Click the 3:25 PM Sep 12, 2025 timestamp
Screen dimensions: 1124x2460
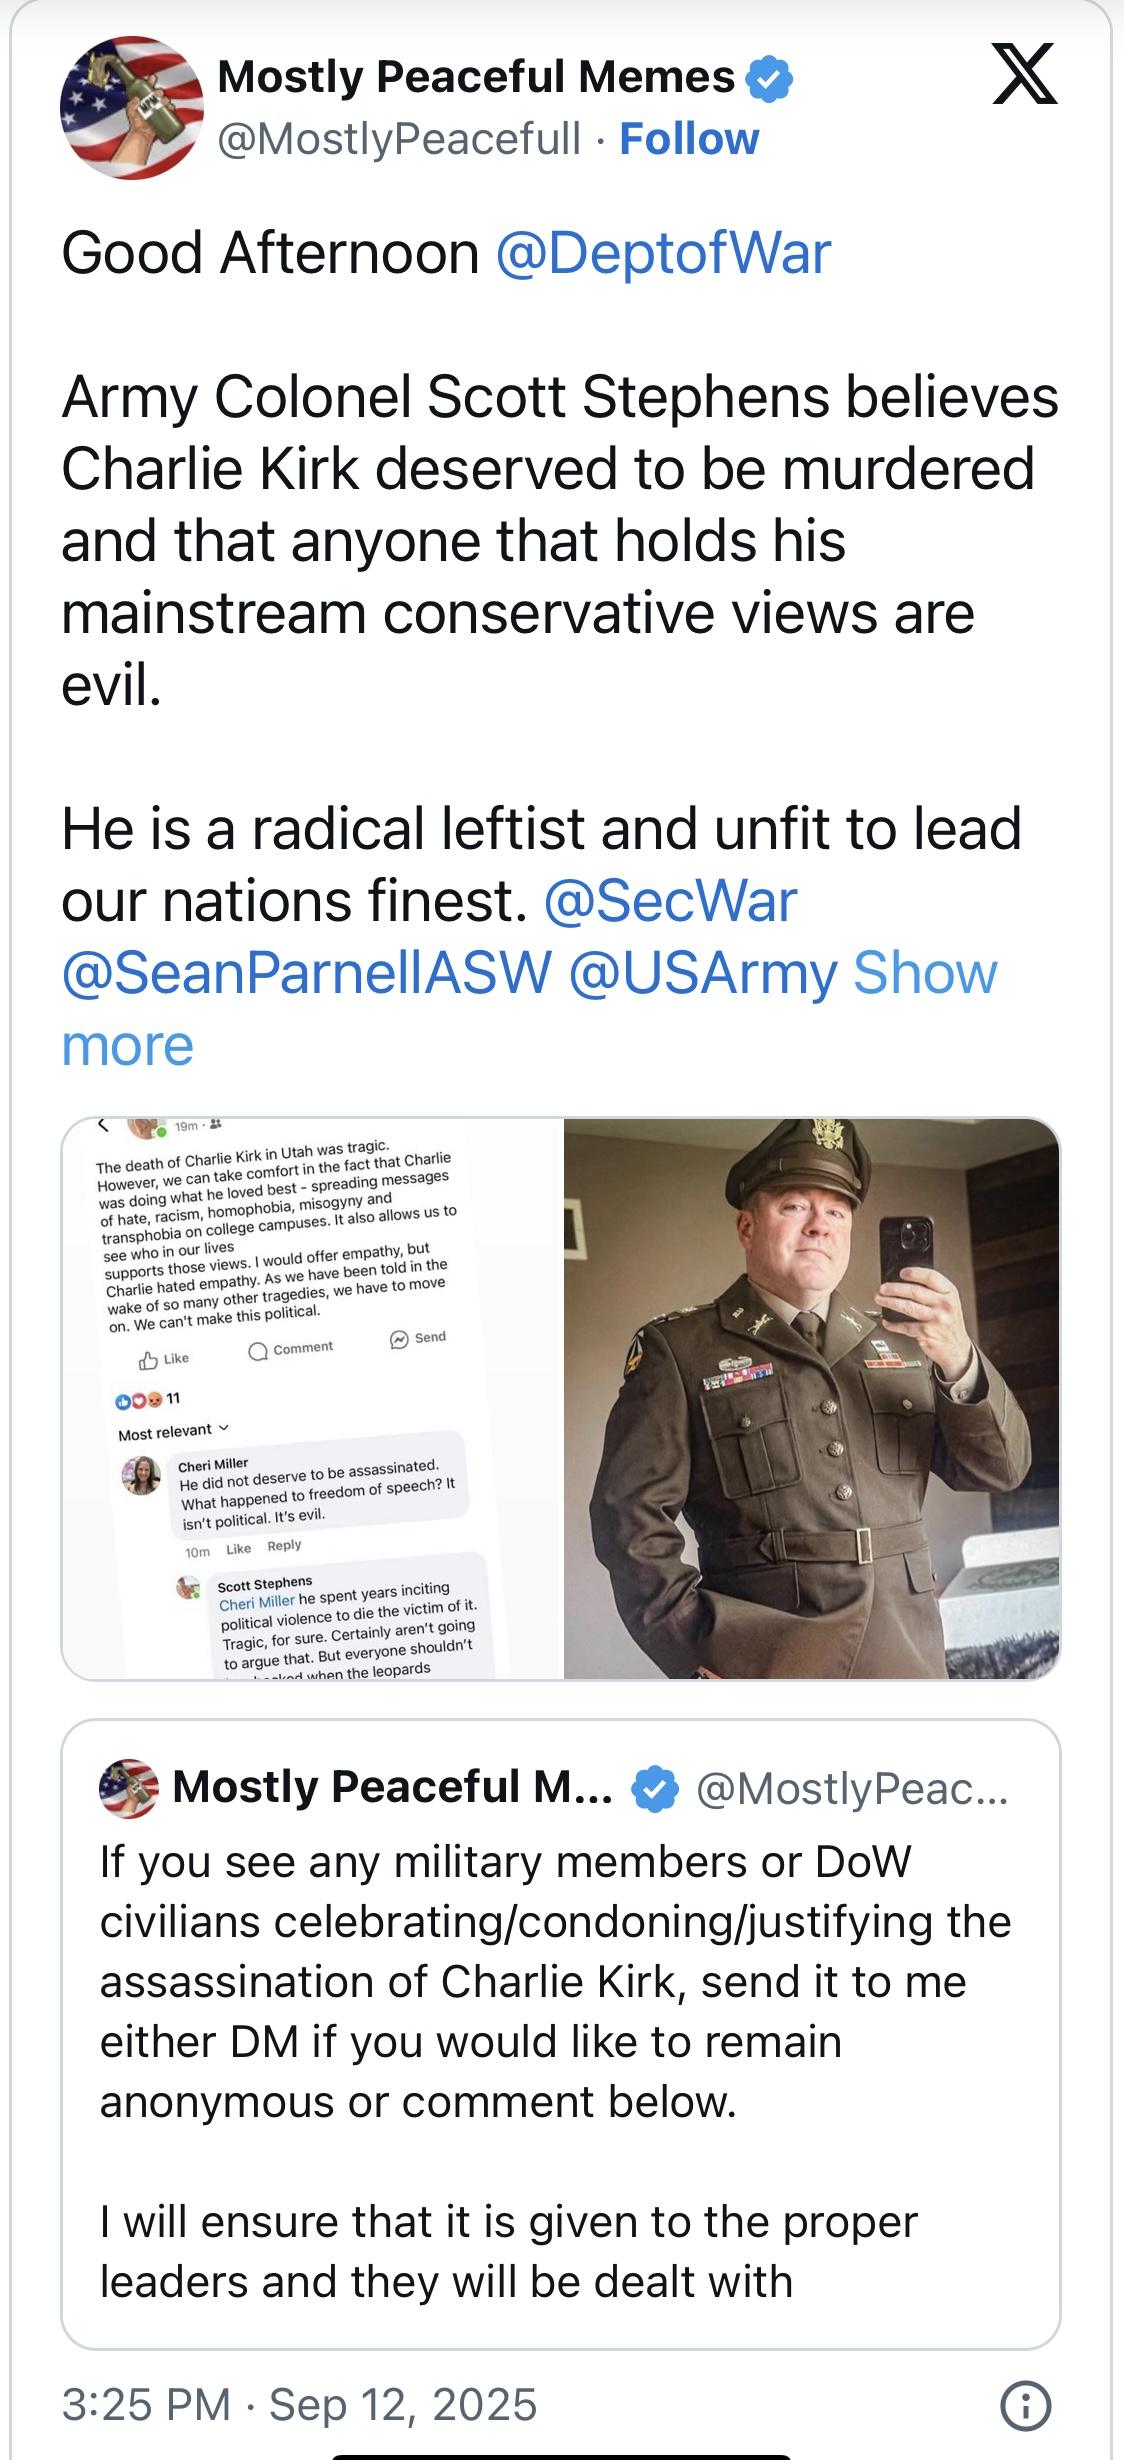click(x=299, y=2405)
